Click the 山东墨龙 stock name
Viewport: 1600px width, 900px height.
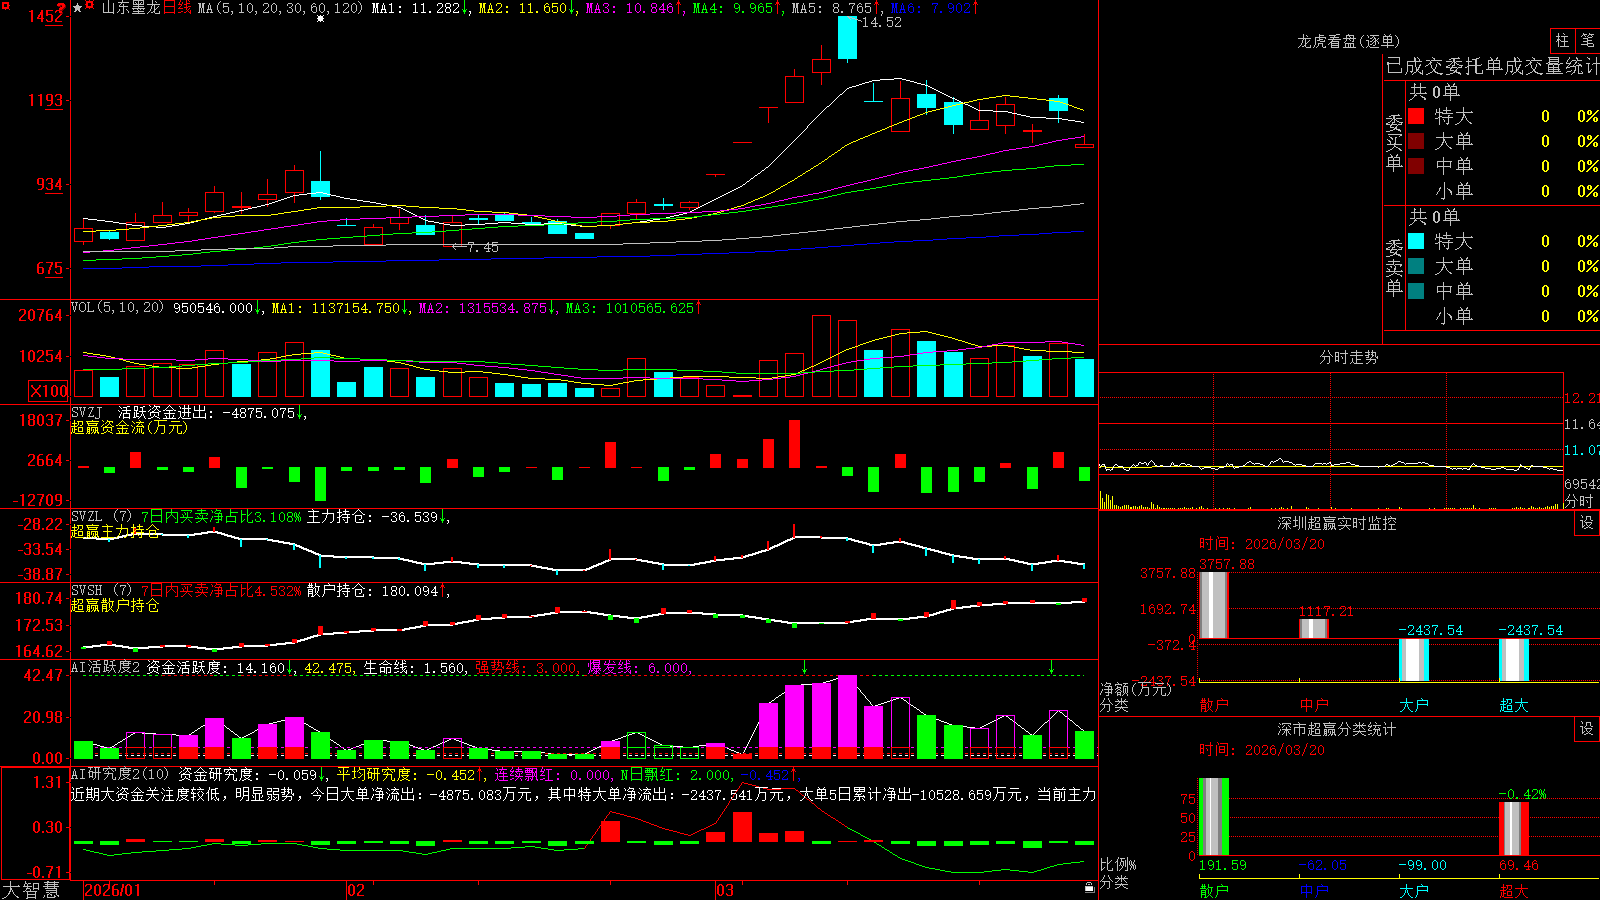tap(131, 8)
